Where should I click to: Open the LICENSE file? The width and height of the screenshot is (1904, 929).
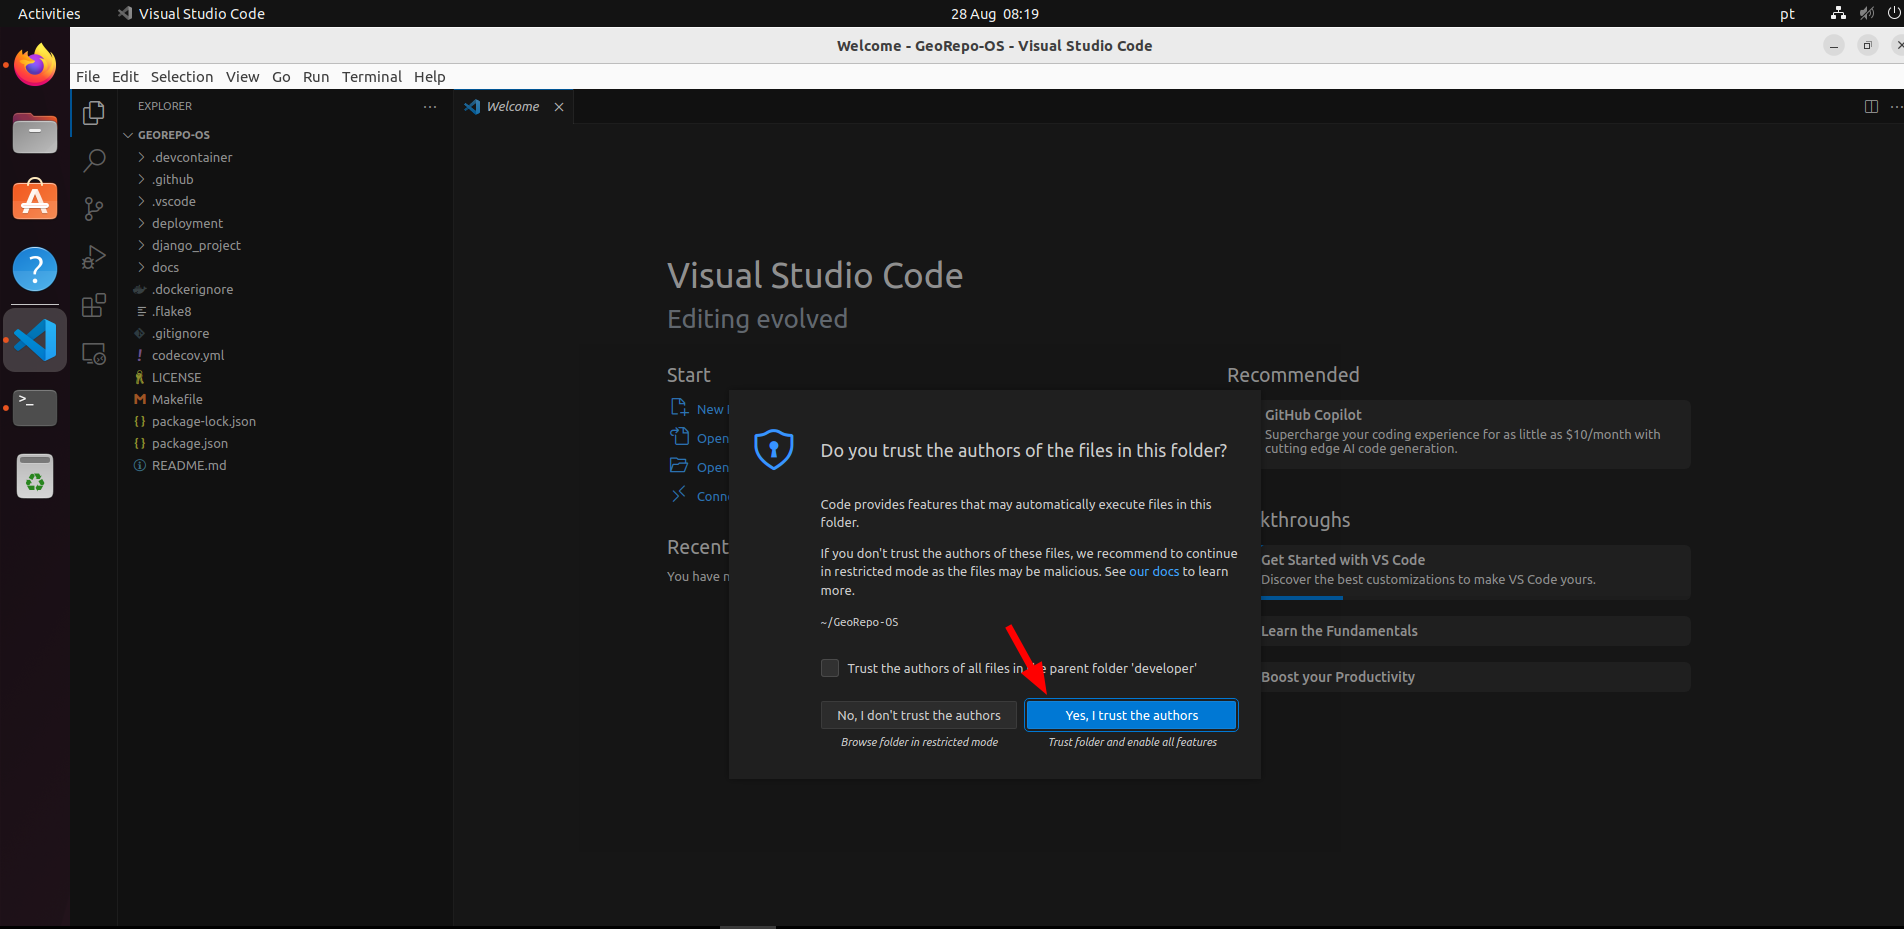(285, 377)
